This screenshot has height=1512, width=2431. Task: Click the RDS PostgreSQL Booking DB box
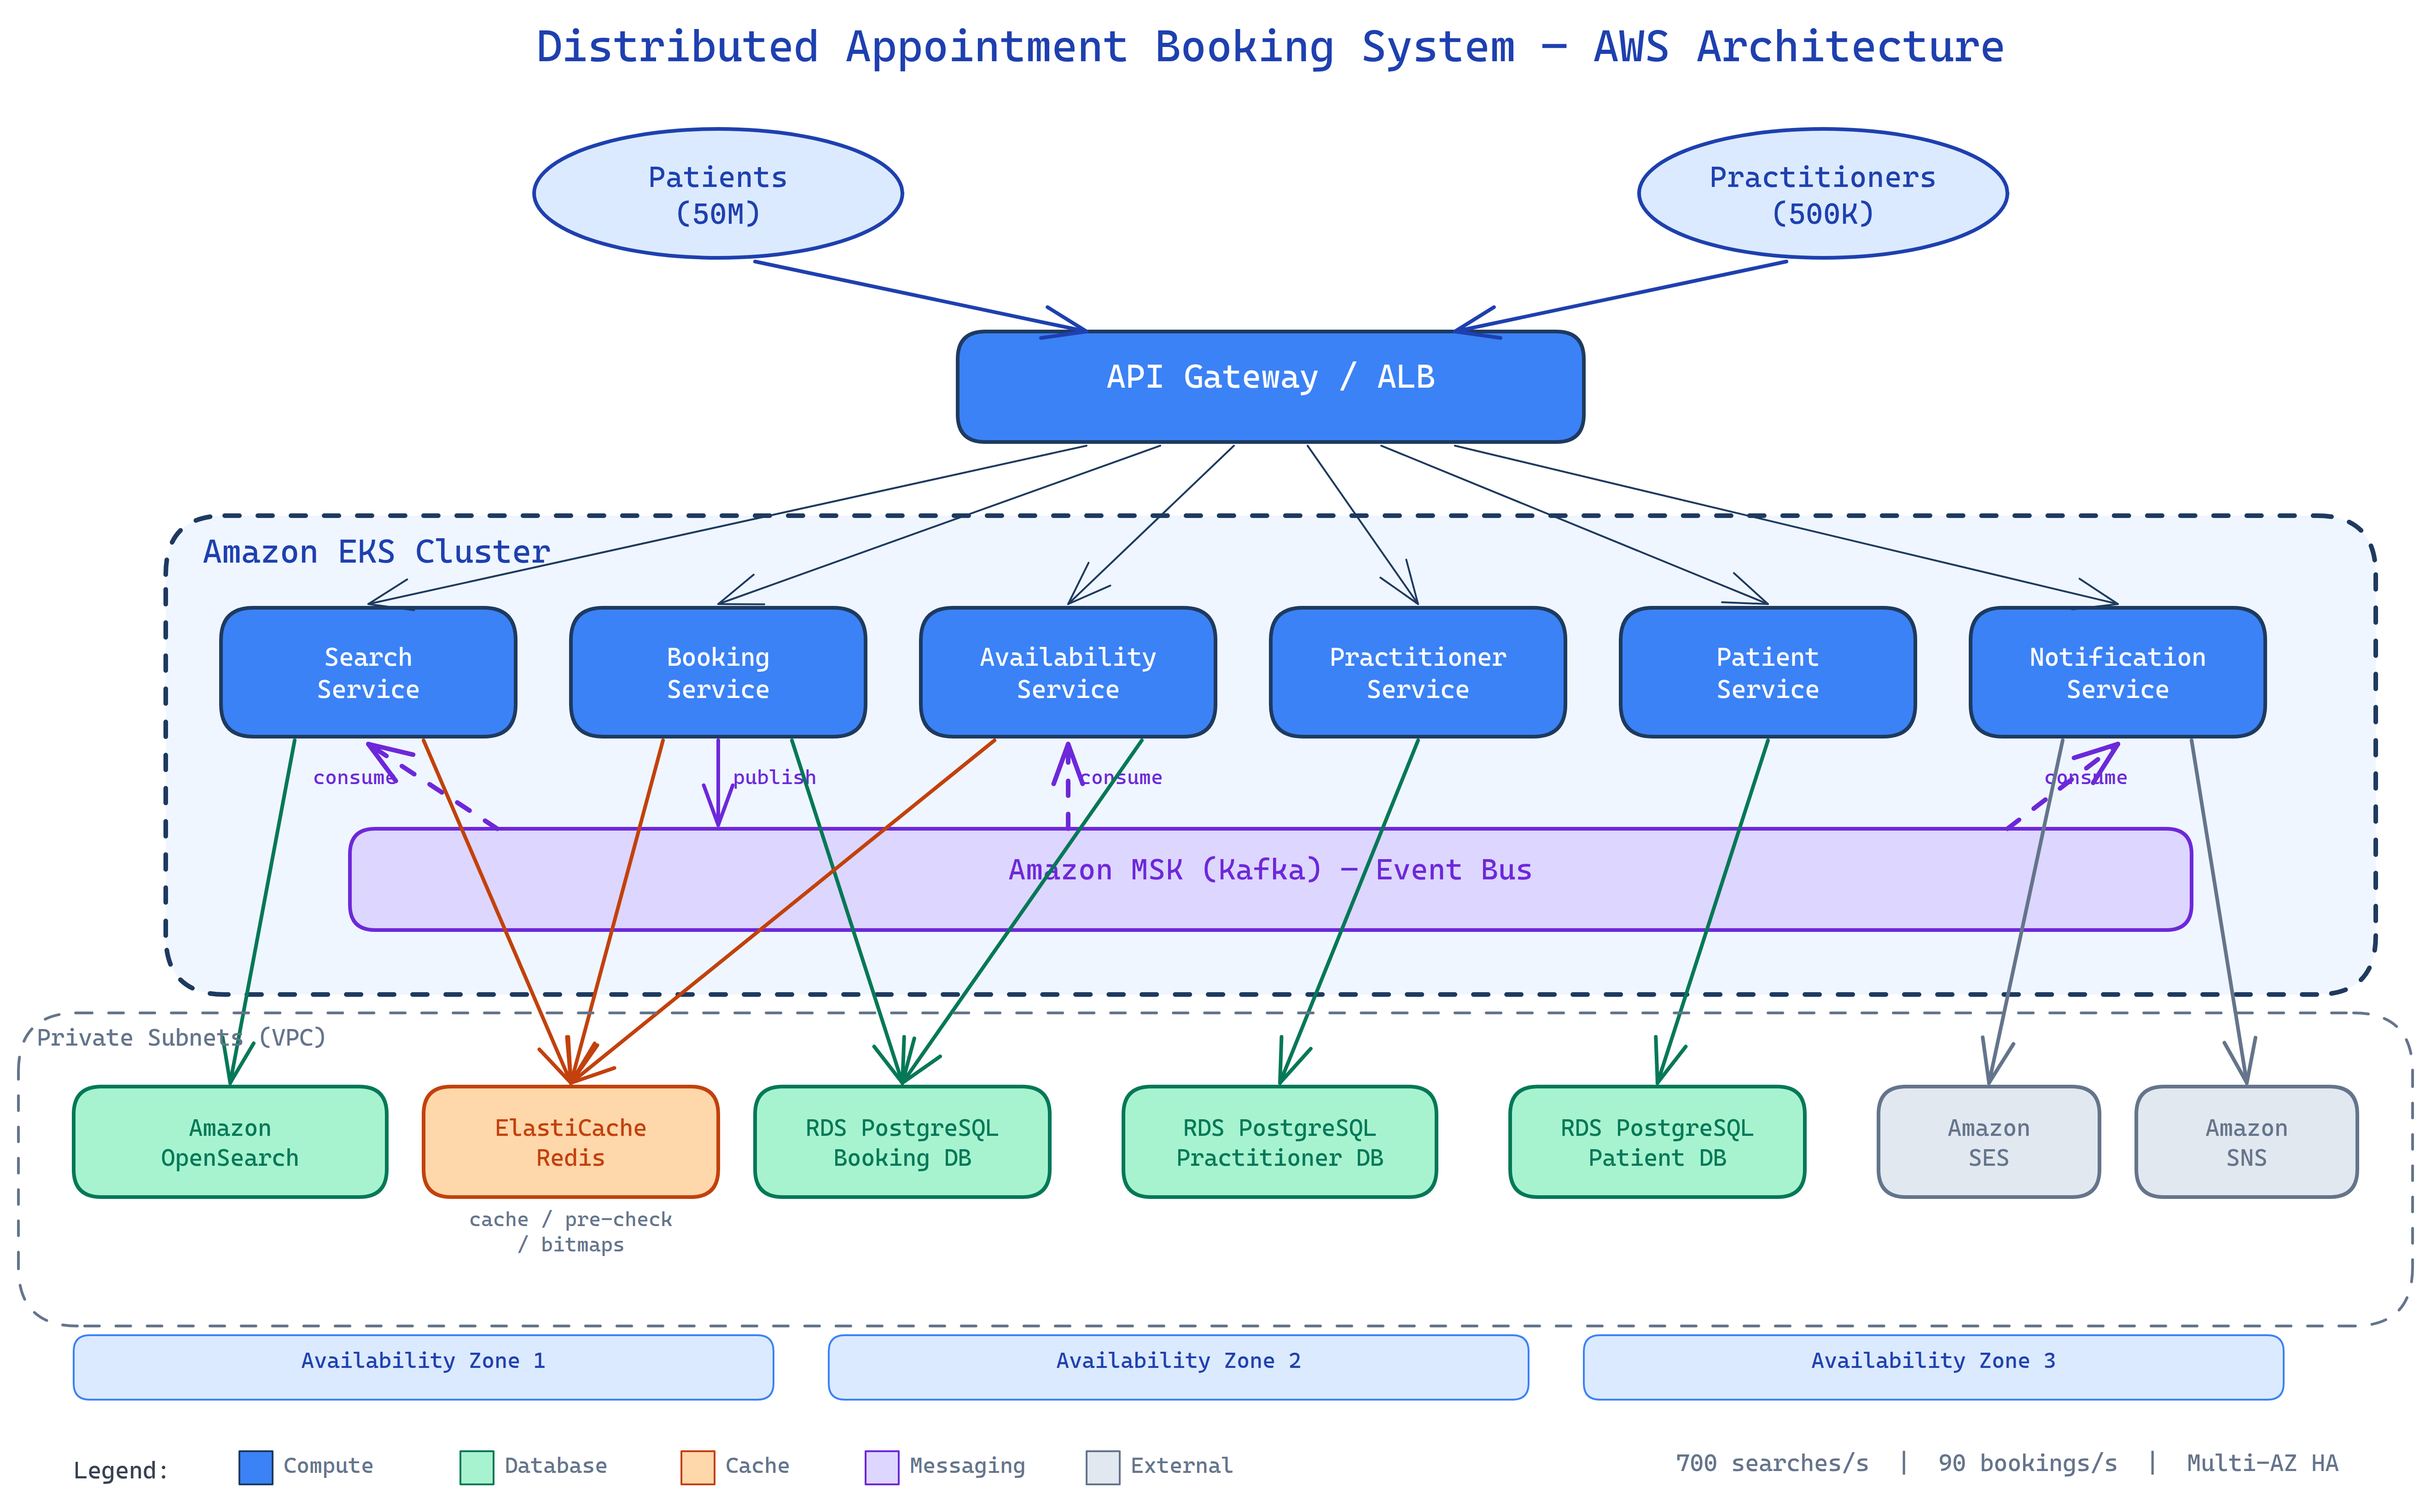point(901,1142)
